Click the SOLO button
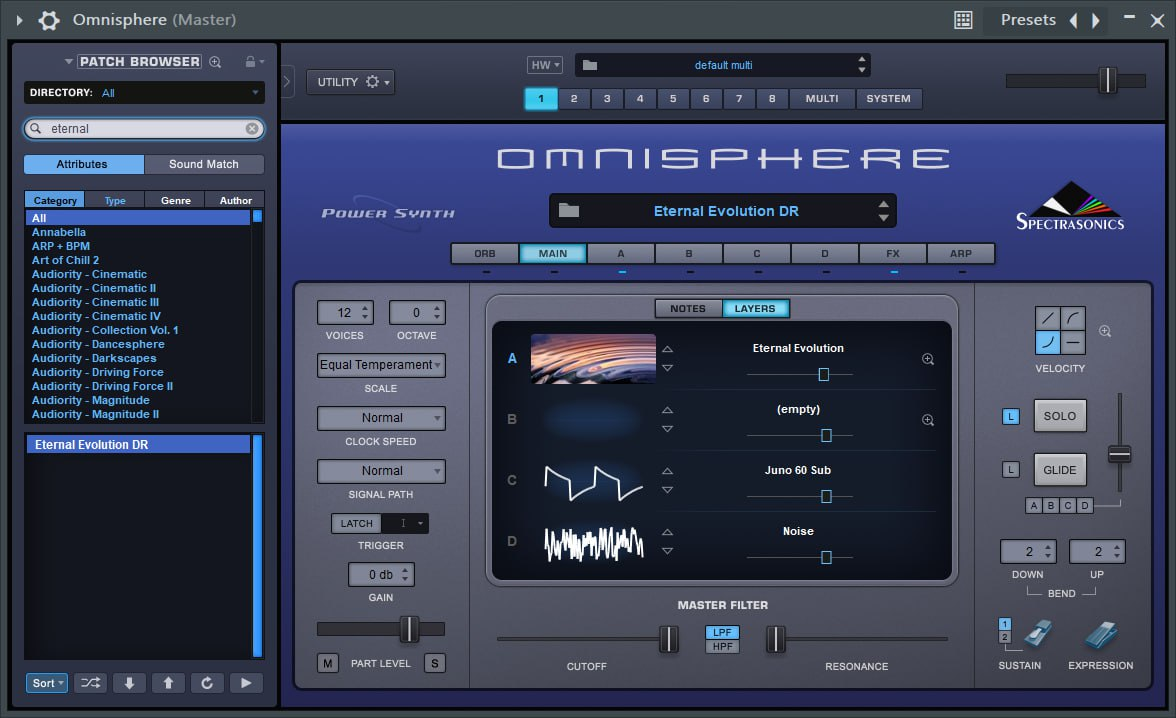Viewport: 1176px width, 718px height. click(x=1060, y=416)
